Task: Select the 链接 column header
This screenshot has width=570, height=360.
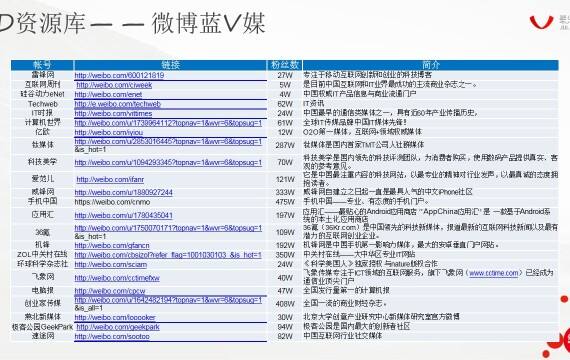Action: [170, 65]
